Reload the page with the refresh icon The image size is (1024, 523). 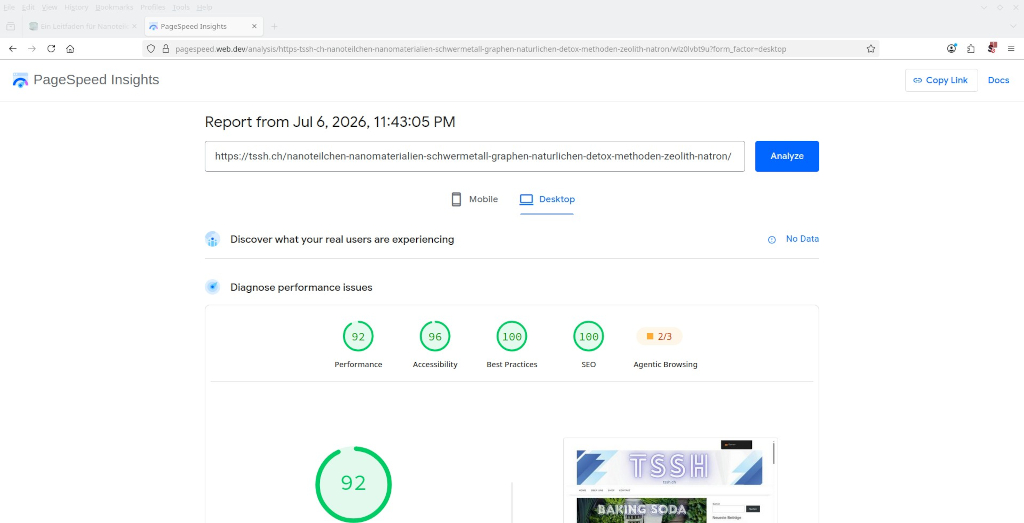click(x=51, y=49)
